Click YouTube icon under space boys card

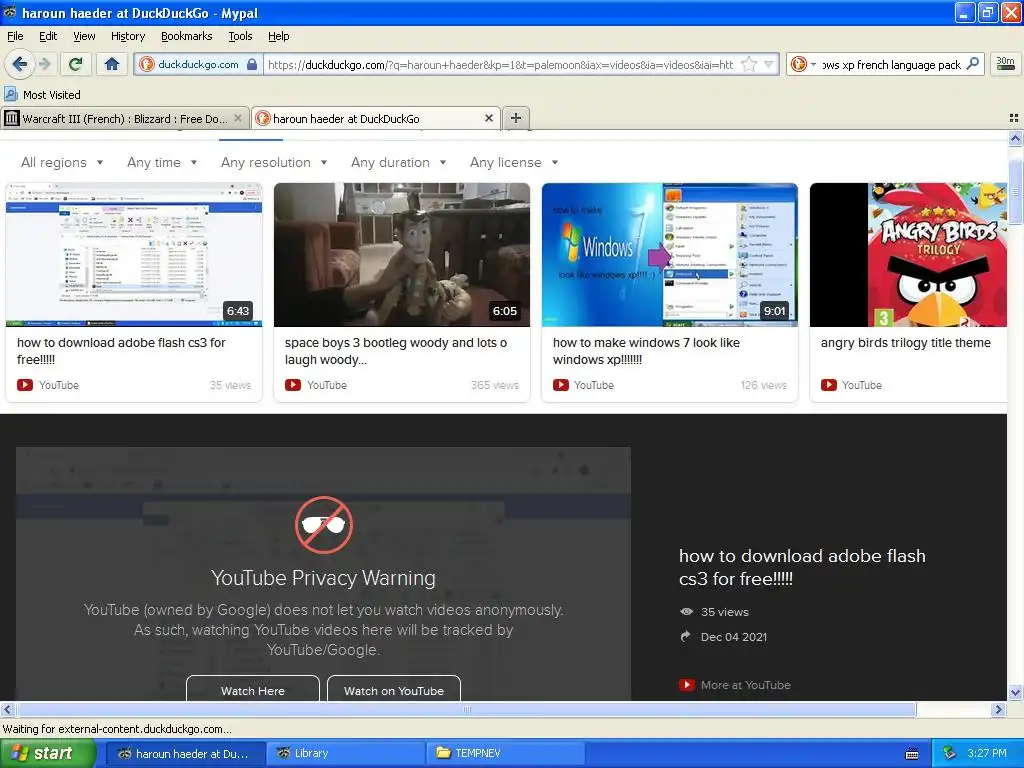(x=293, y=385)
